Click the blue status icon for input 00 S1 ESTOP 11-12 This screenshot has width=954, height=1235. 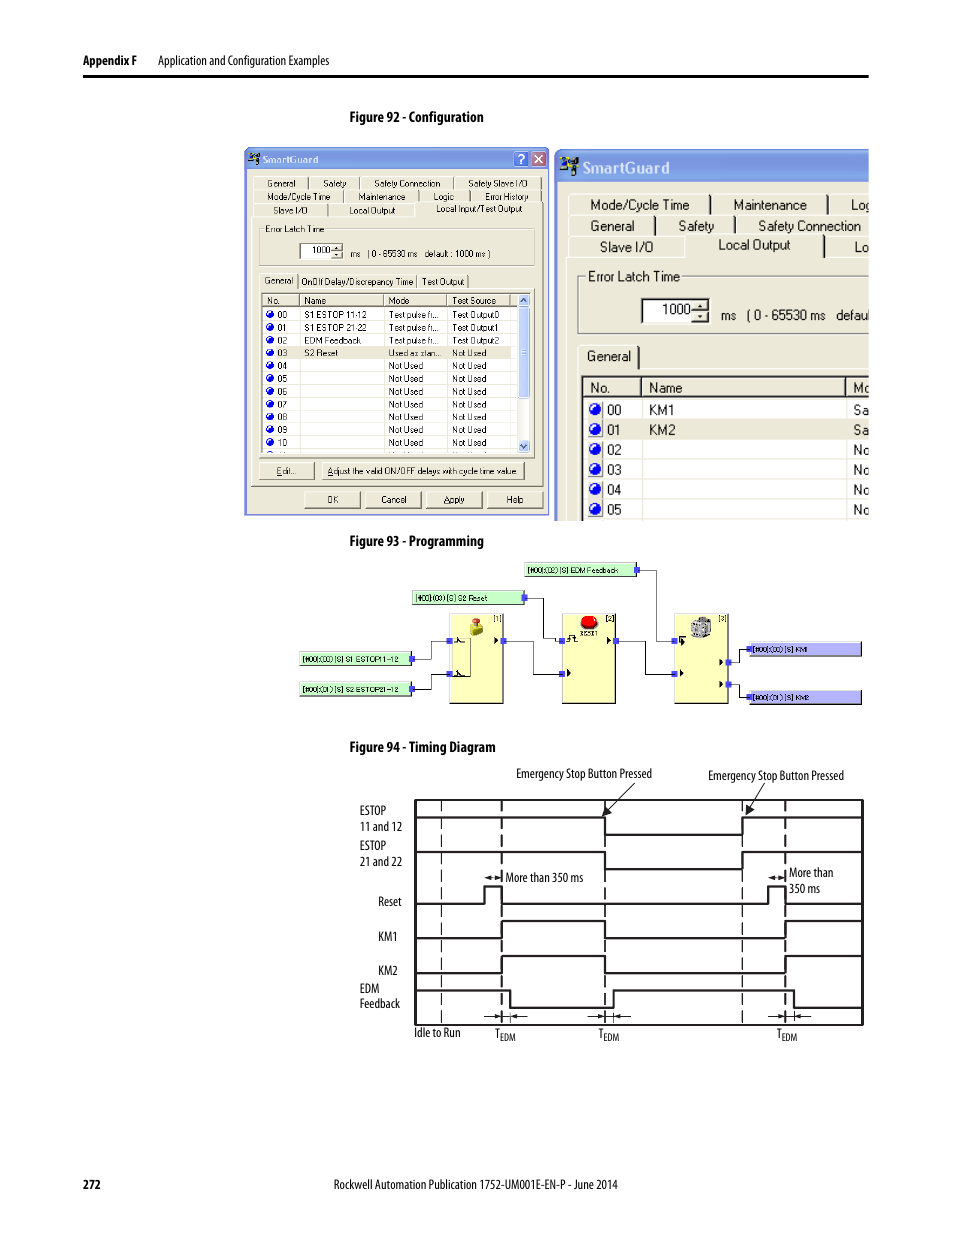pyautogui.click(x=270, y=314)
